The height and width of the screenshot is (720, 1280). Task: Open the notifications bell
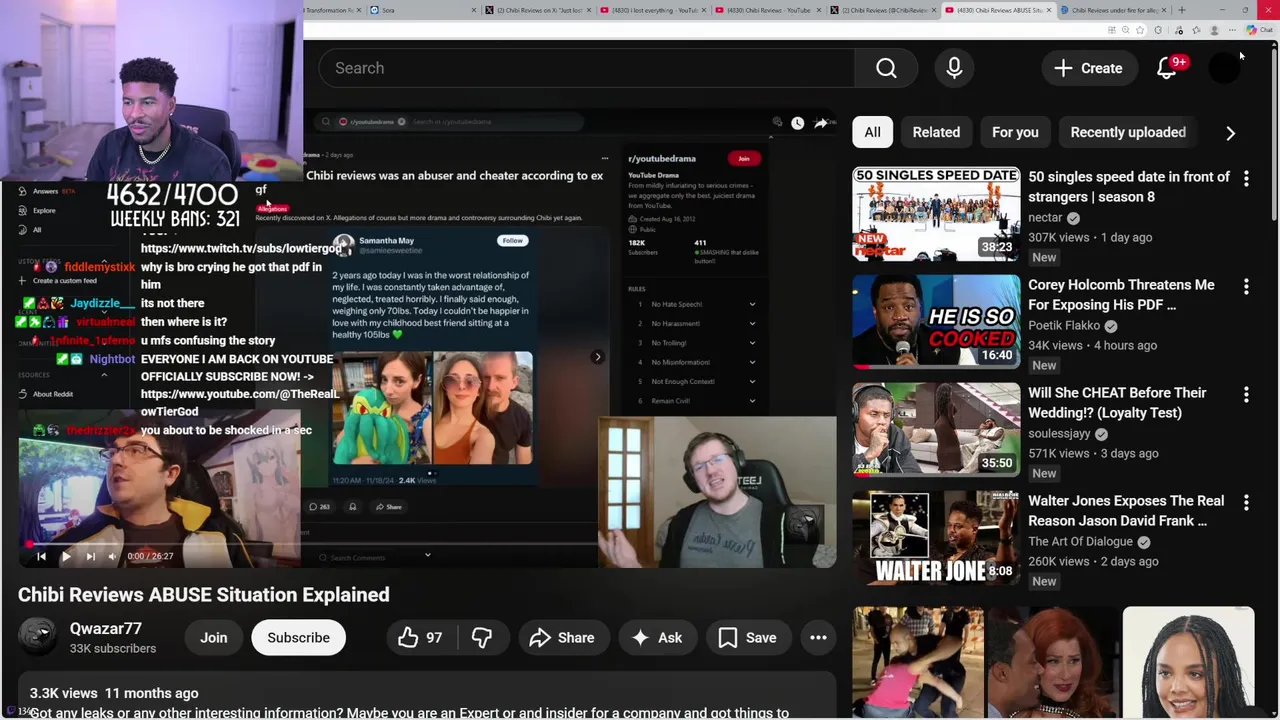pyautogui.click(x=1167, y=68)
